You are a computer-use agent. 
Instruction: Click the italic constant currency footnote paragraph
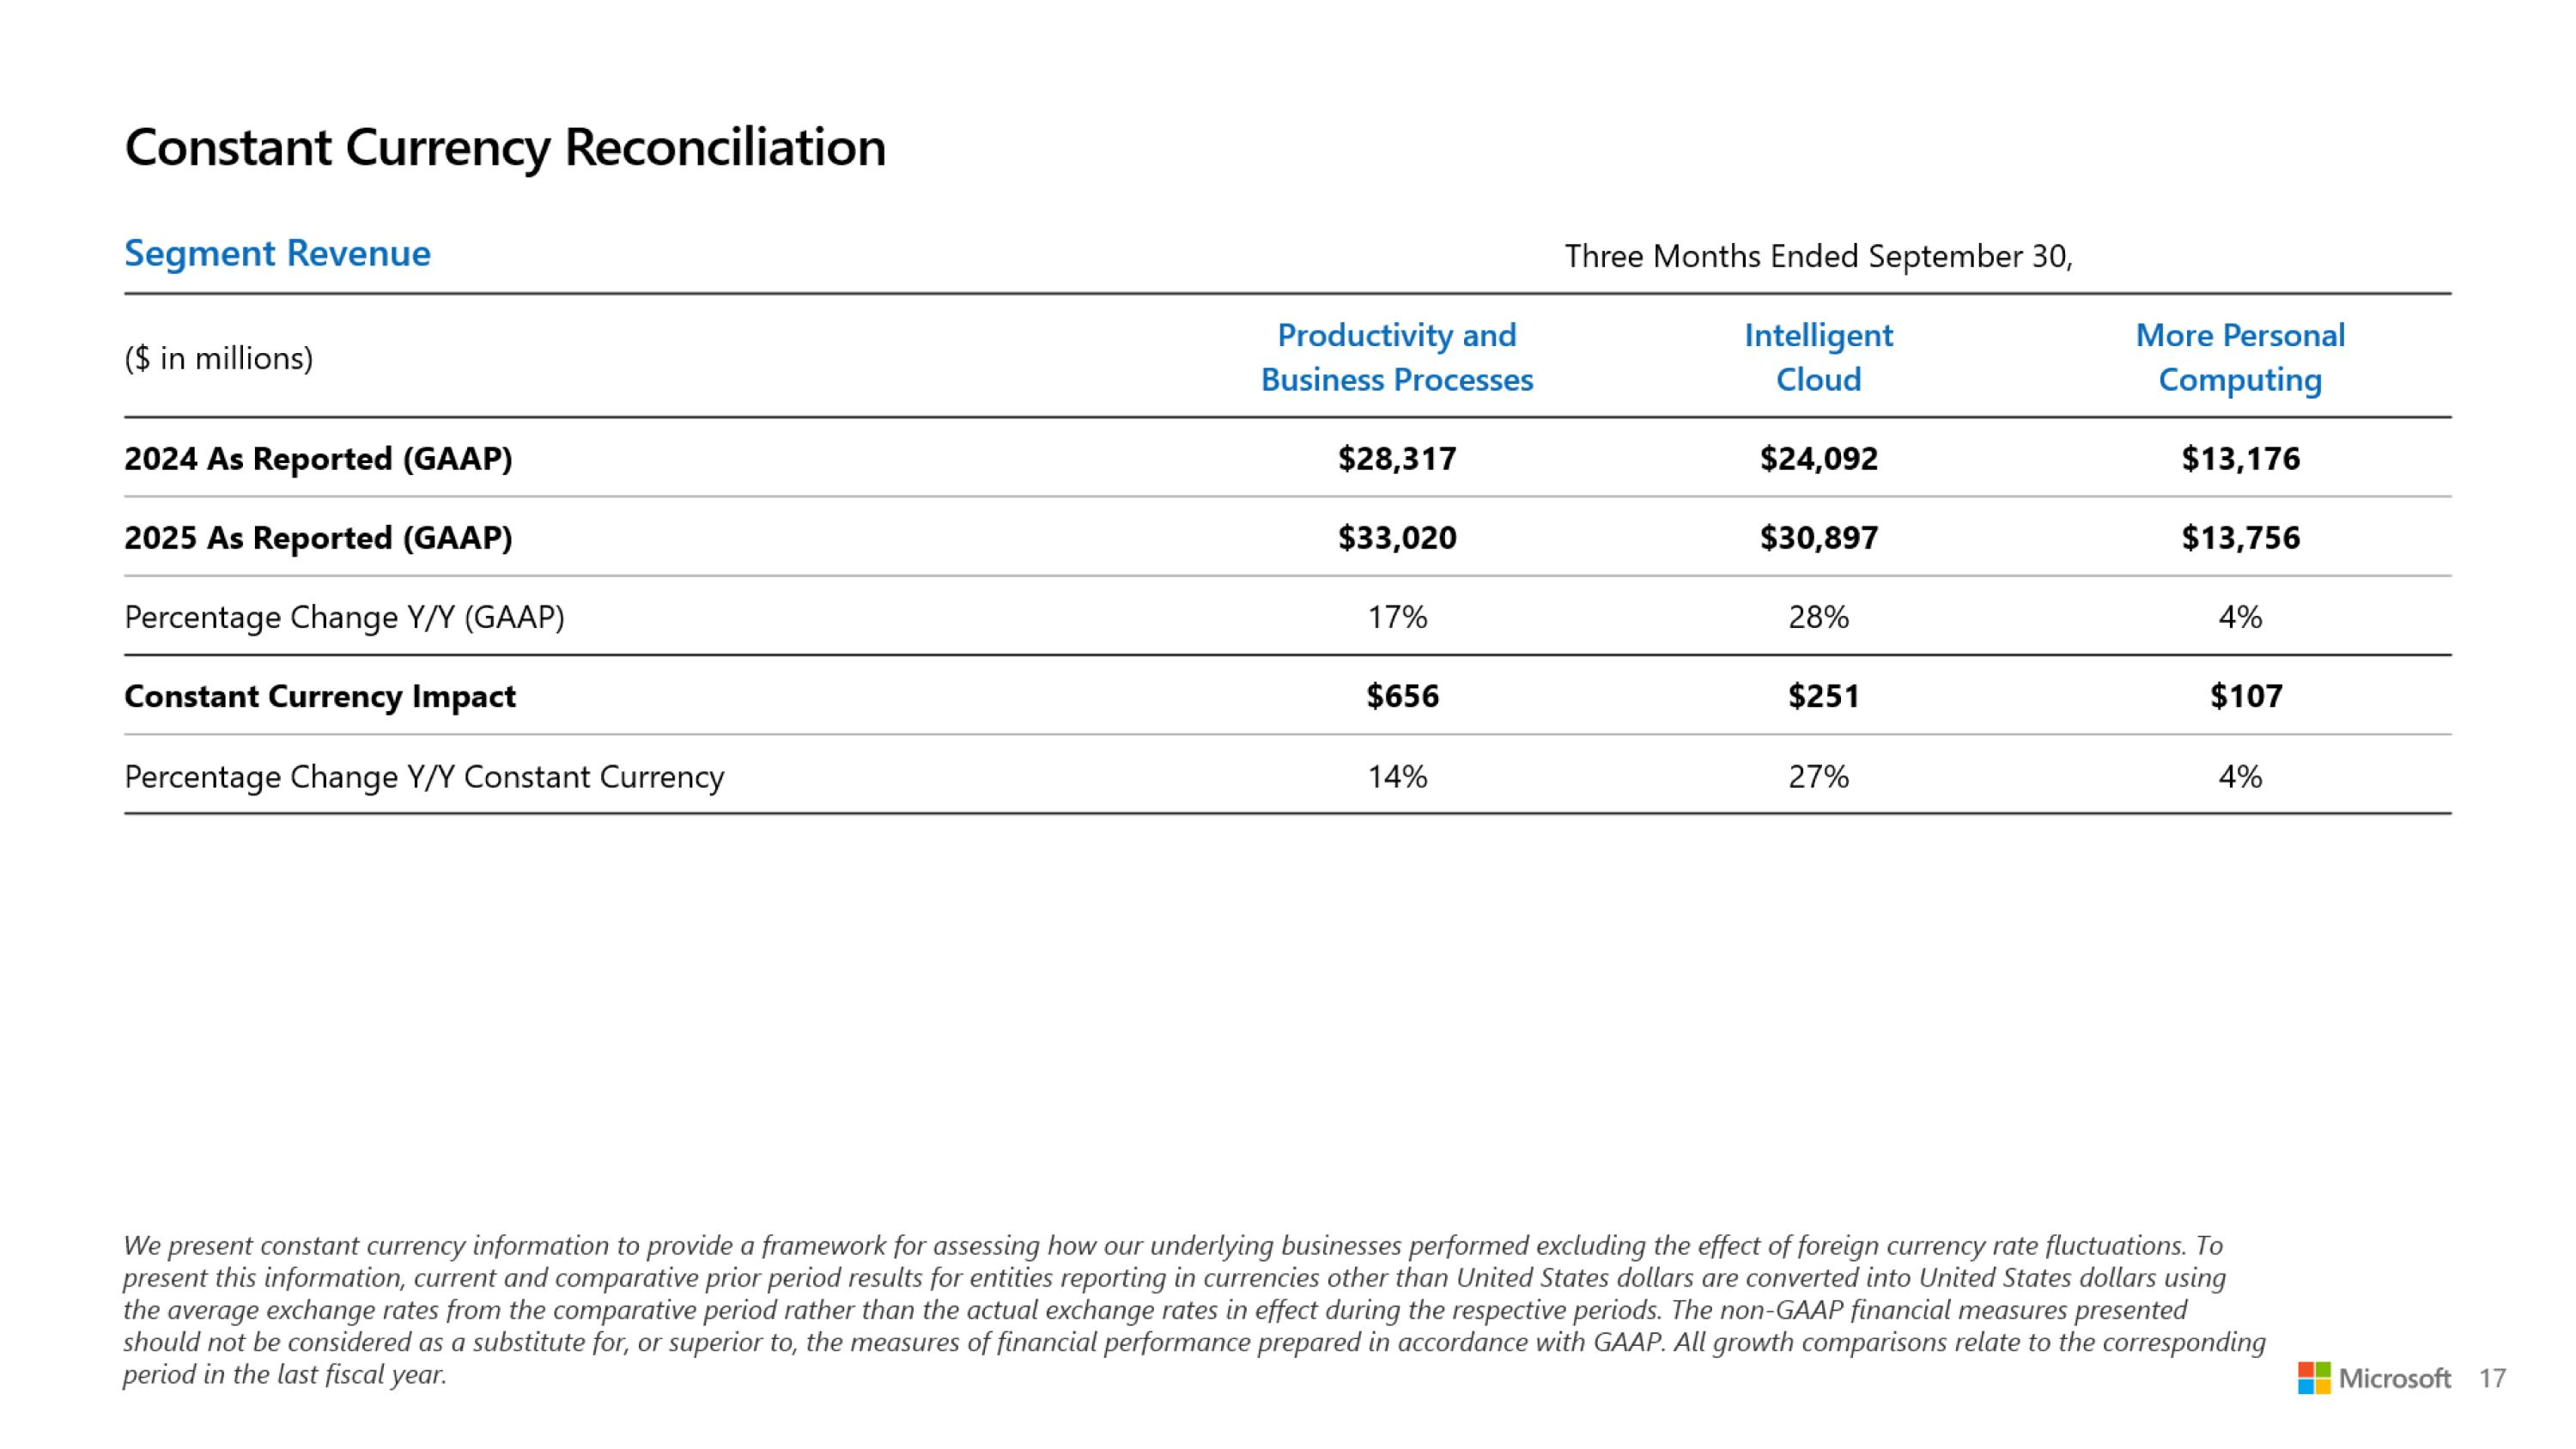coord(1194,1309)
